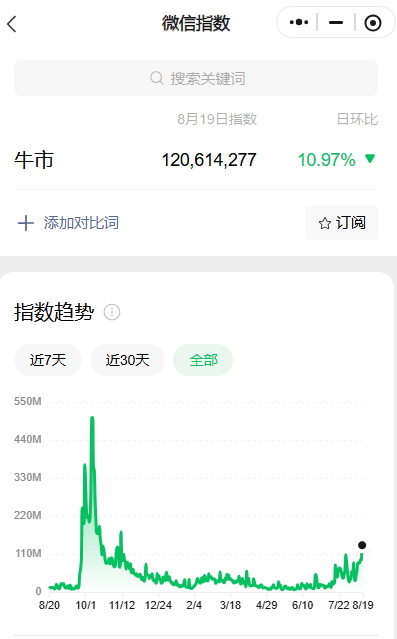Click the 2/4 x-axis date label
Image resolution: width=397 pixels, height=639 pixels.
tap(194, 605)
